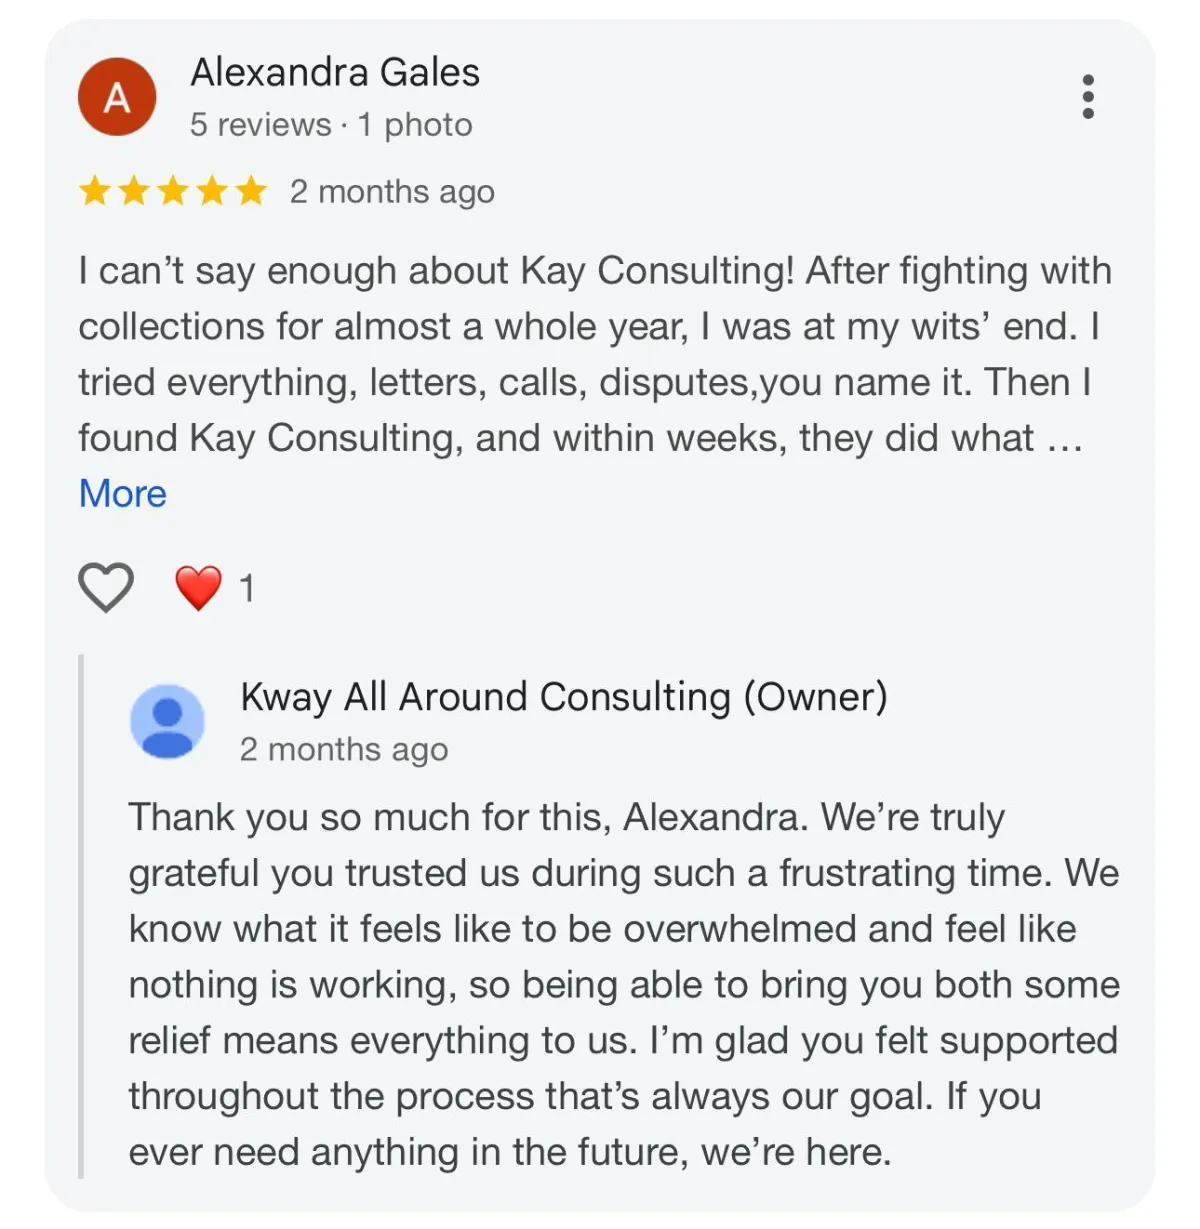The width and height of the screenshot is (1200, 1229).
Task: Click the grey vertical reply indent bar
Action: 82,915
